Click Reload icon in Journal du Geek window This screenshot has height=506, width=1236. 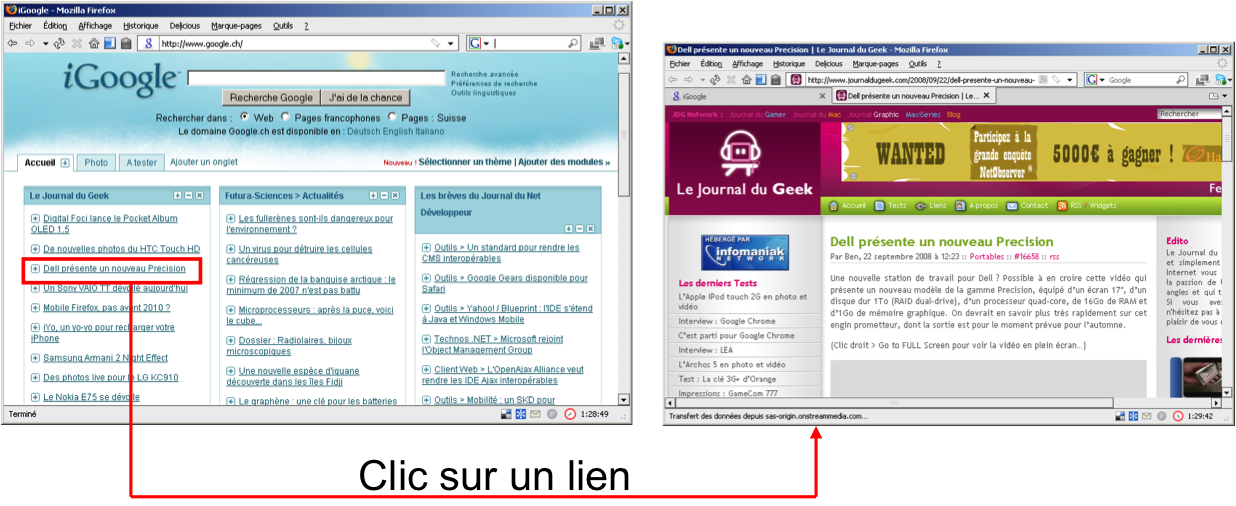[717, 80]
